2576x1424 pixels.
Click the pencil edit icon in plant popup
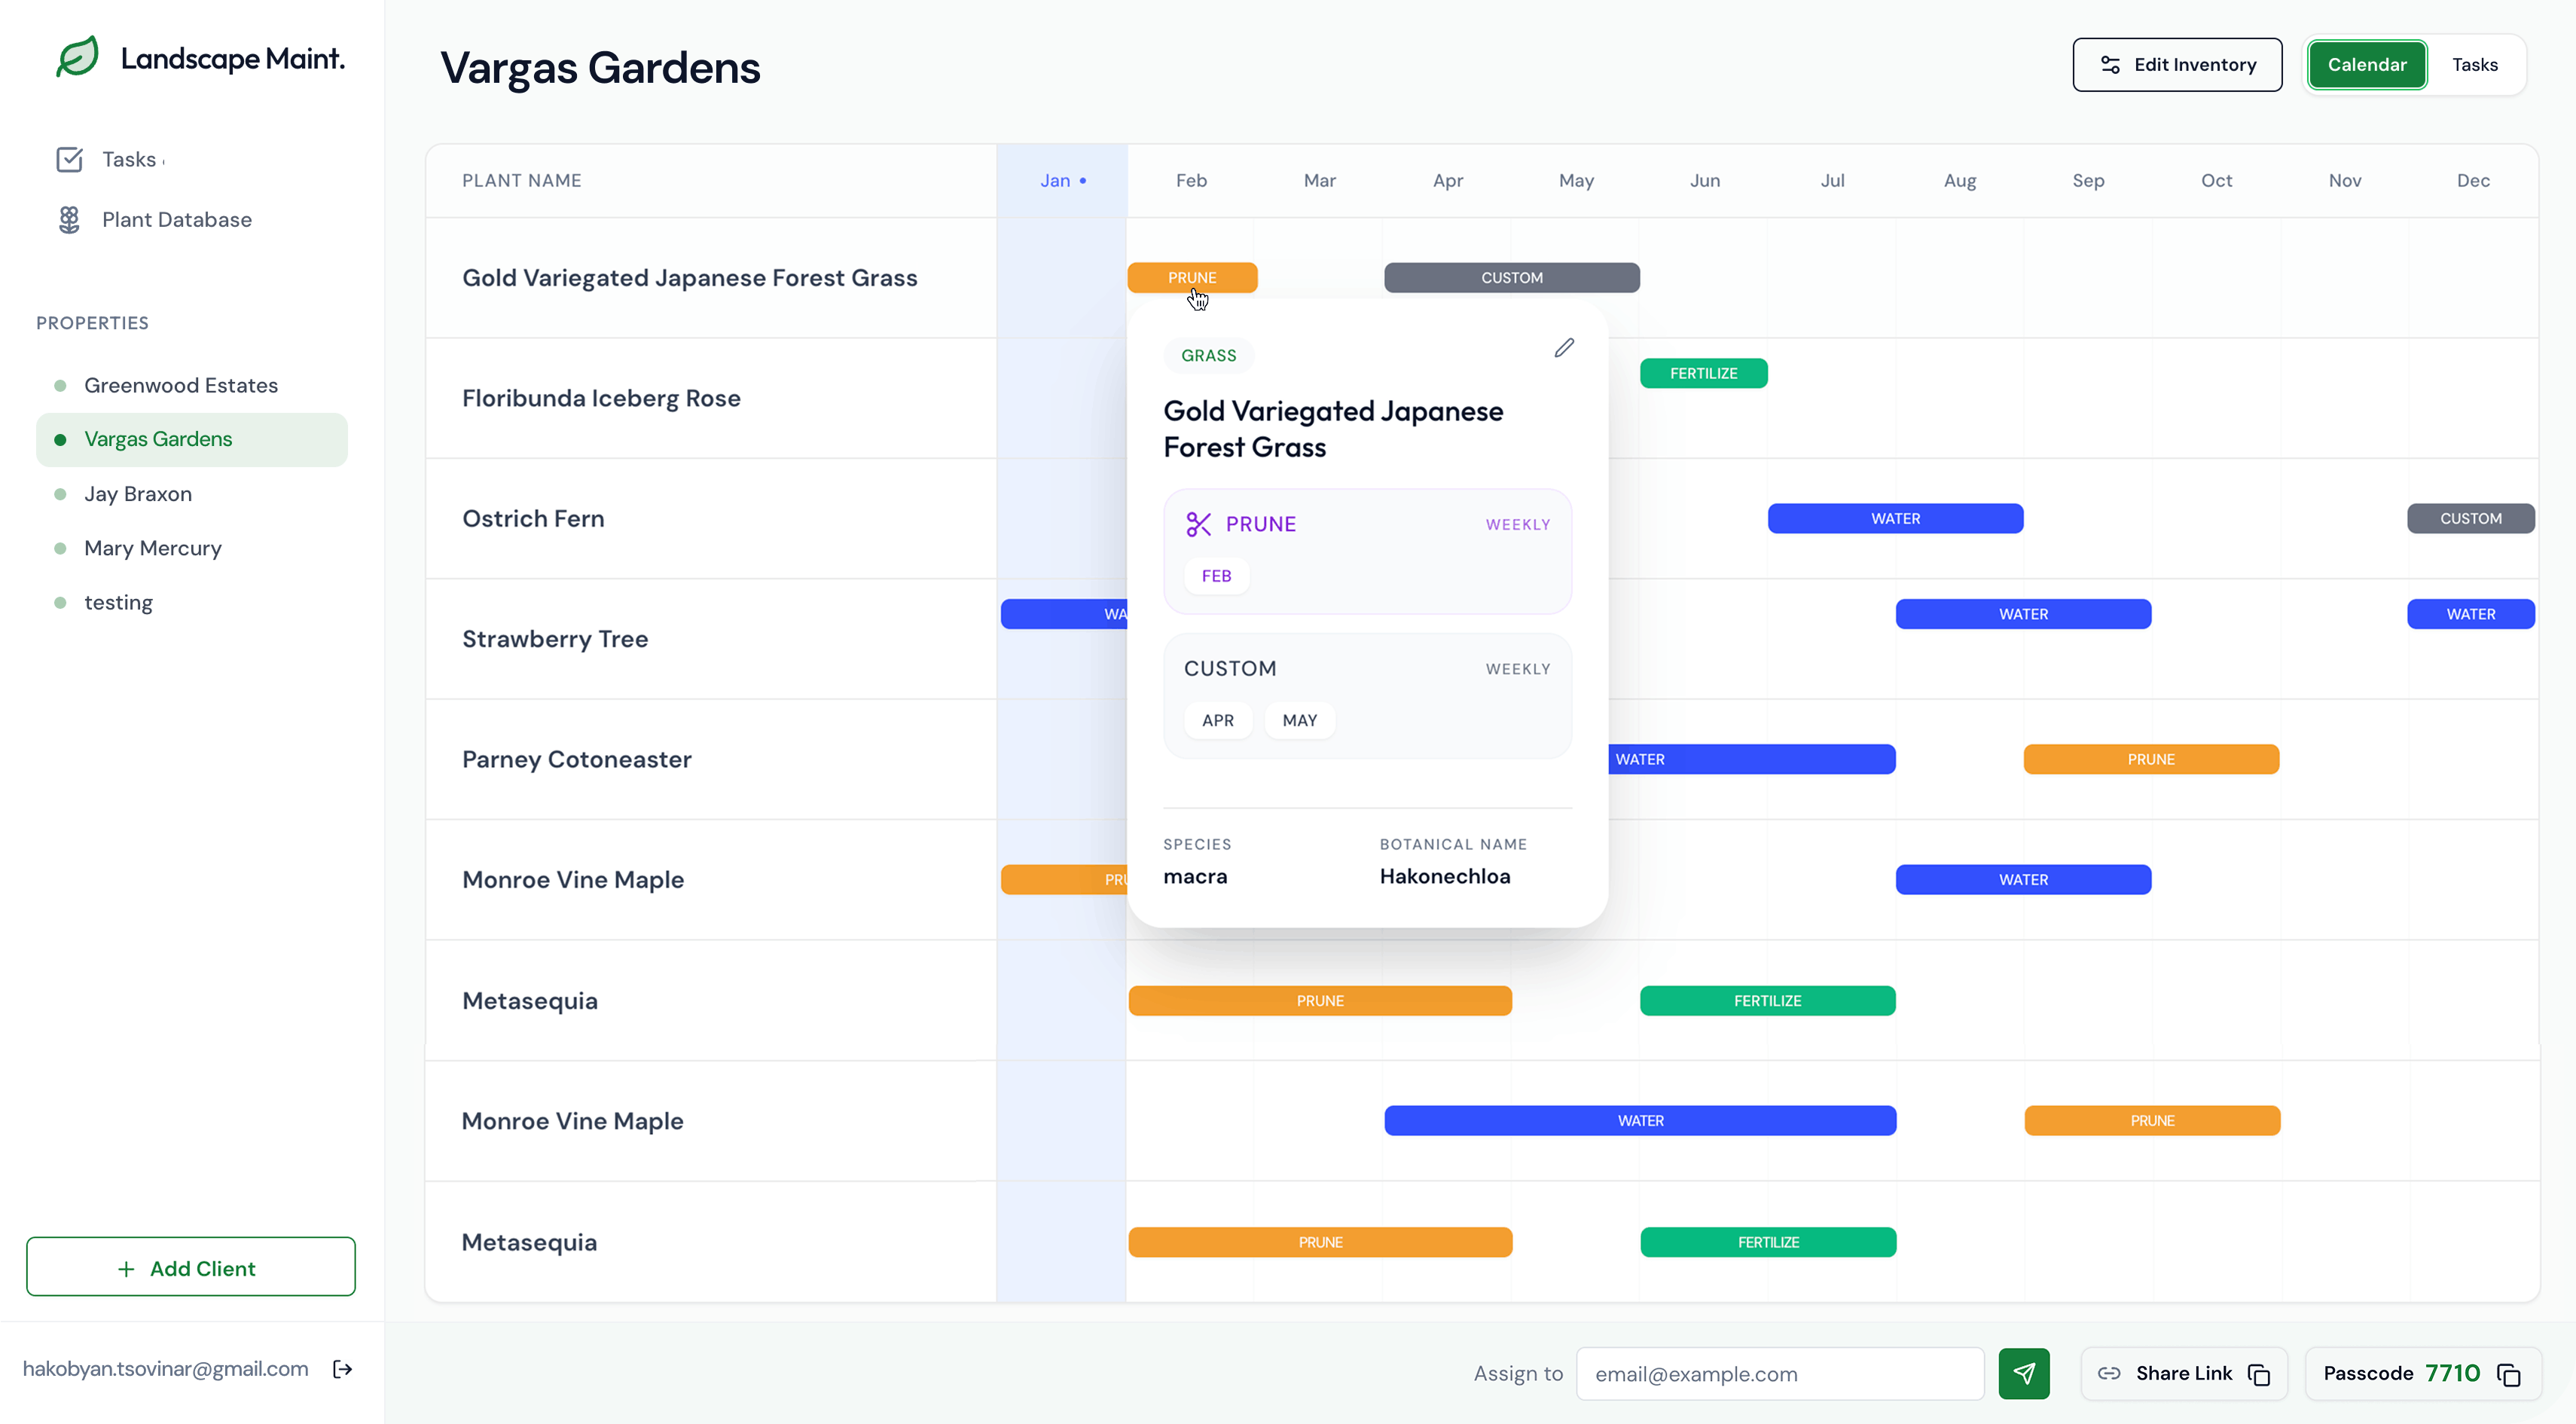click(x=1564, y=348)
